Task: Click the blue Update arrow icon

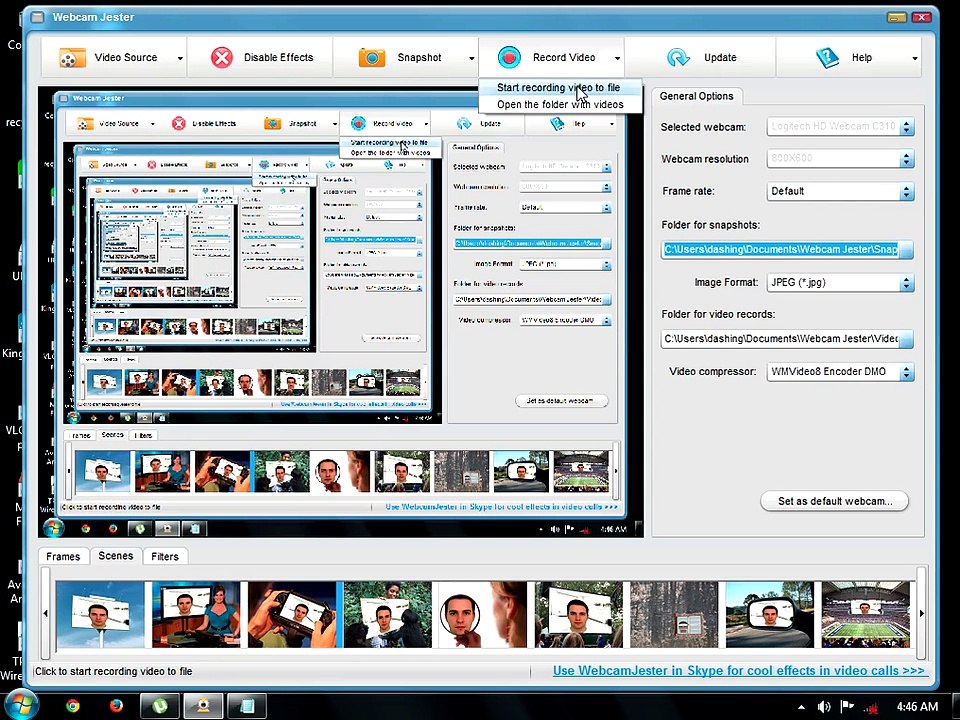Action: [678, 58]
